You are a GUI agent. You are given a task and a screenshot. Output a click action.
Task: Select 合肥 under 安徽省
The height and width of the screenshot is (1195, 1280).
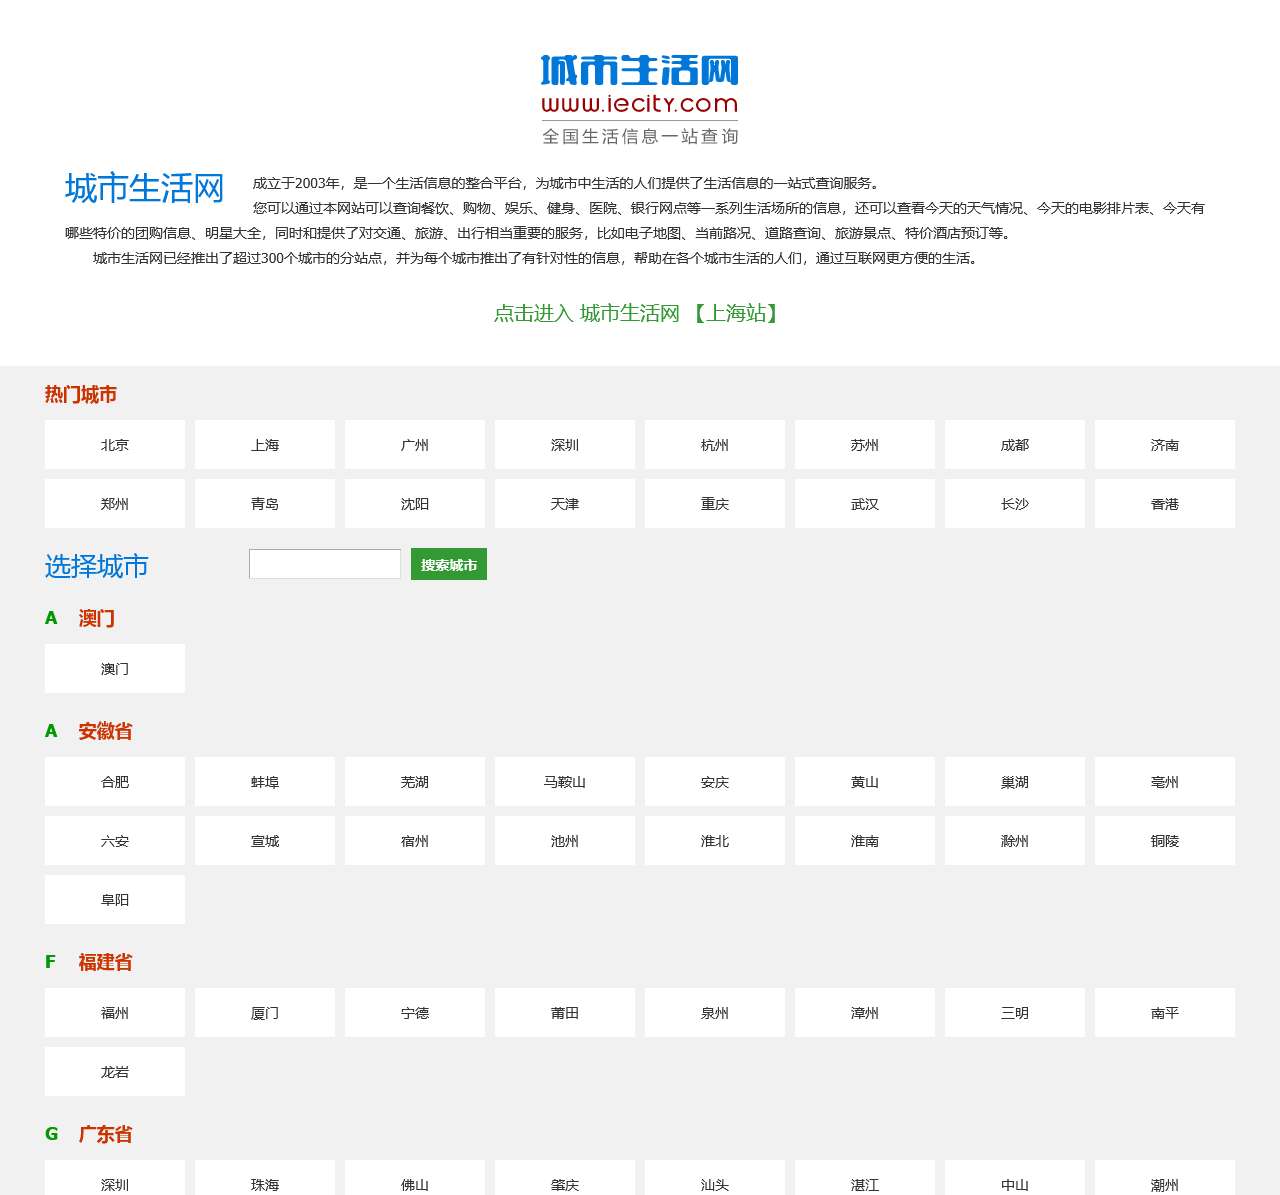(x=115, y=782)
